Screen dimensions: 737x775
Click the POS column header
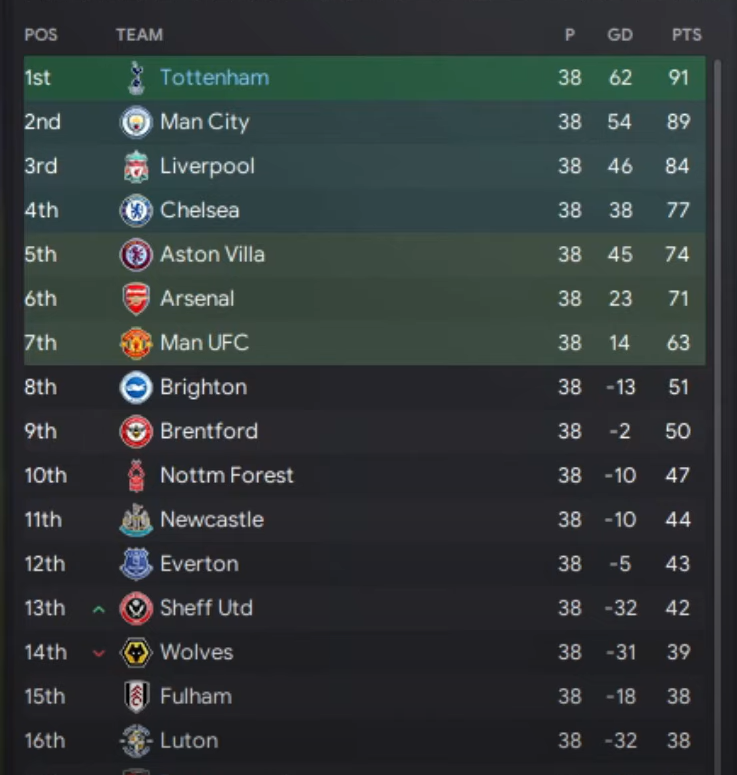coord(41,35)
